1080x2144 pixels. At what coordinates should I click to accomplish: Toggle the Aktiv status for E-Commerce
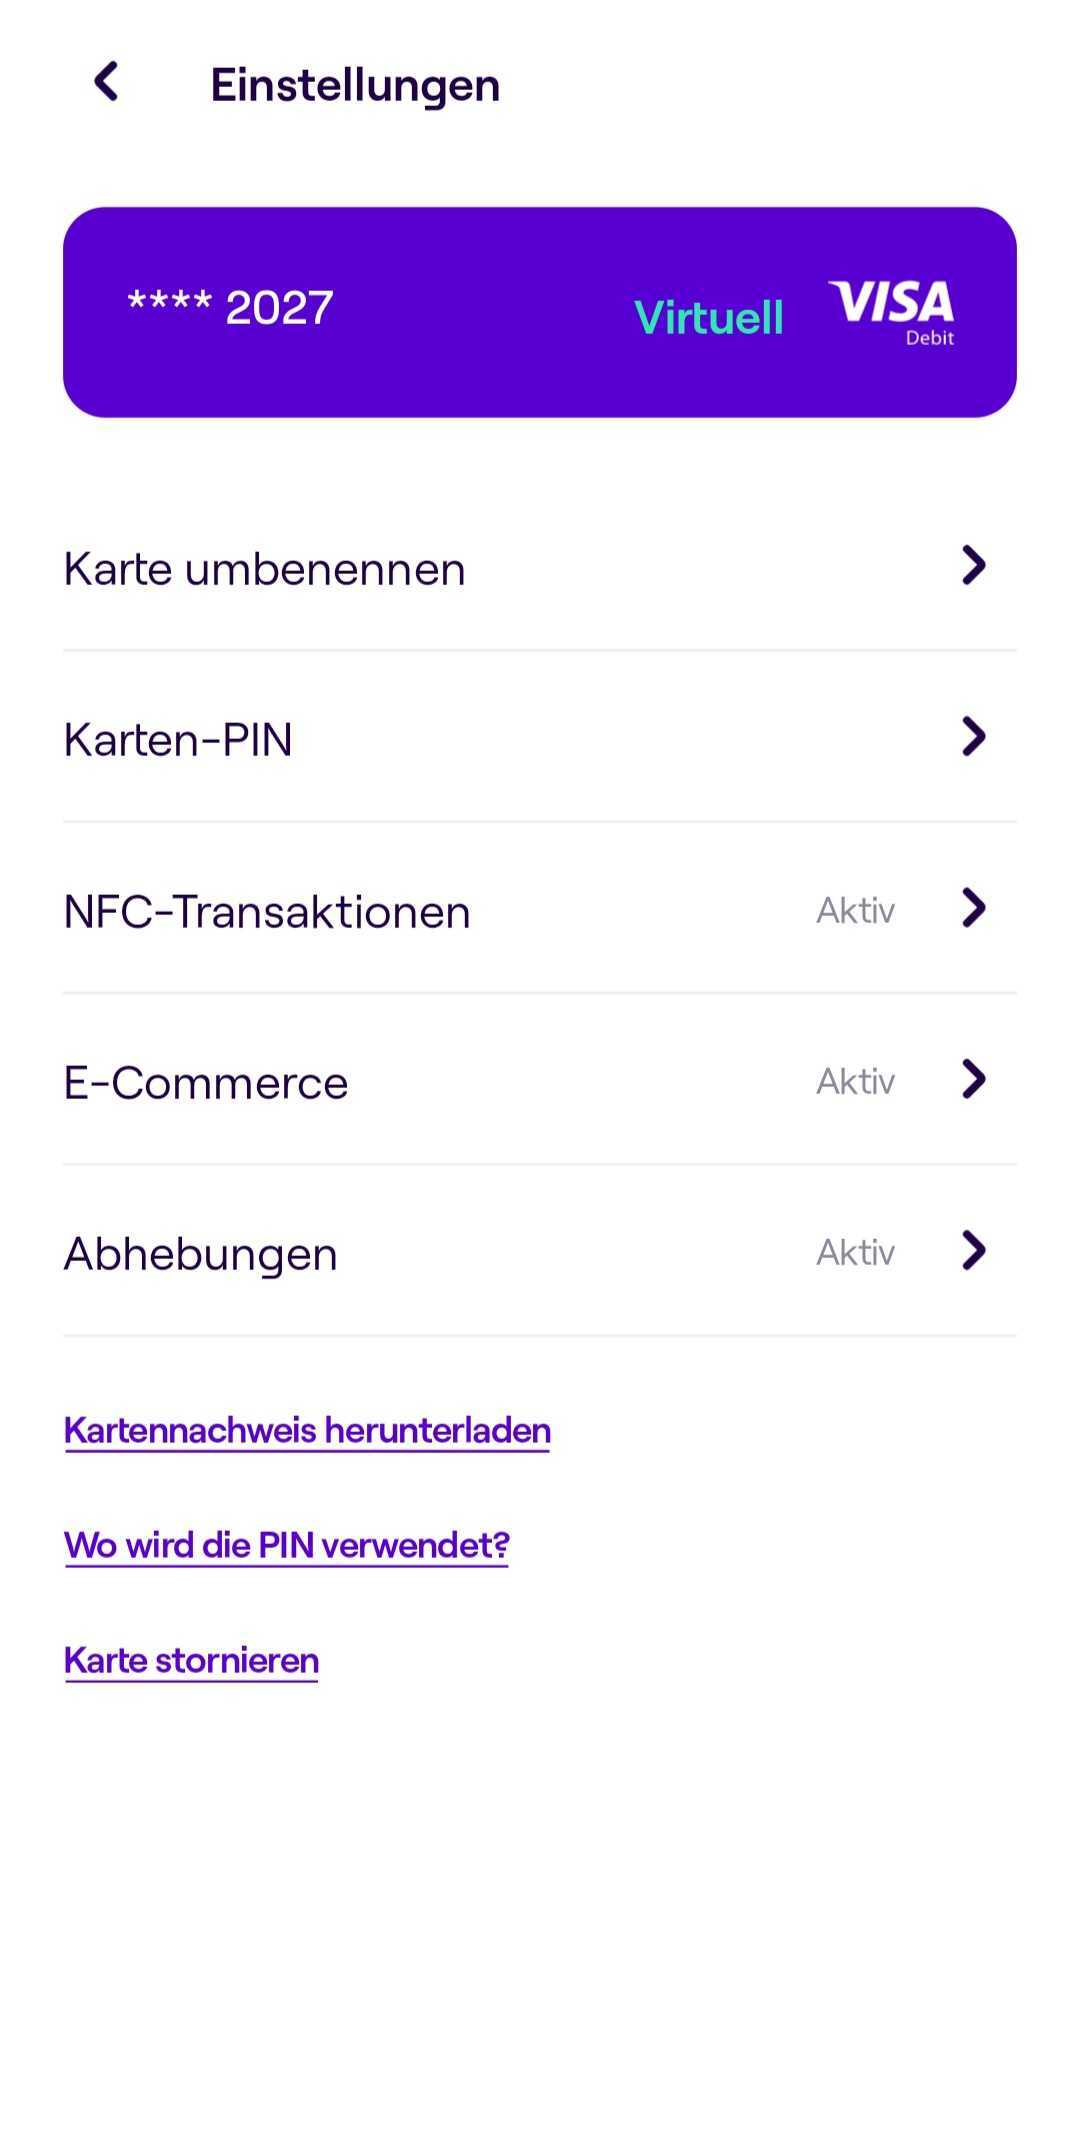(855, 1081)
